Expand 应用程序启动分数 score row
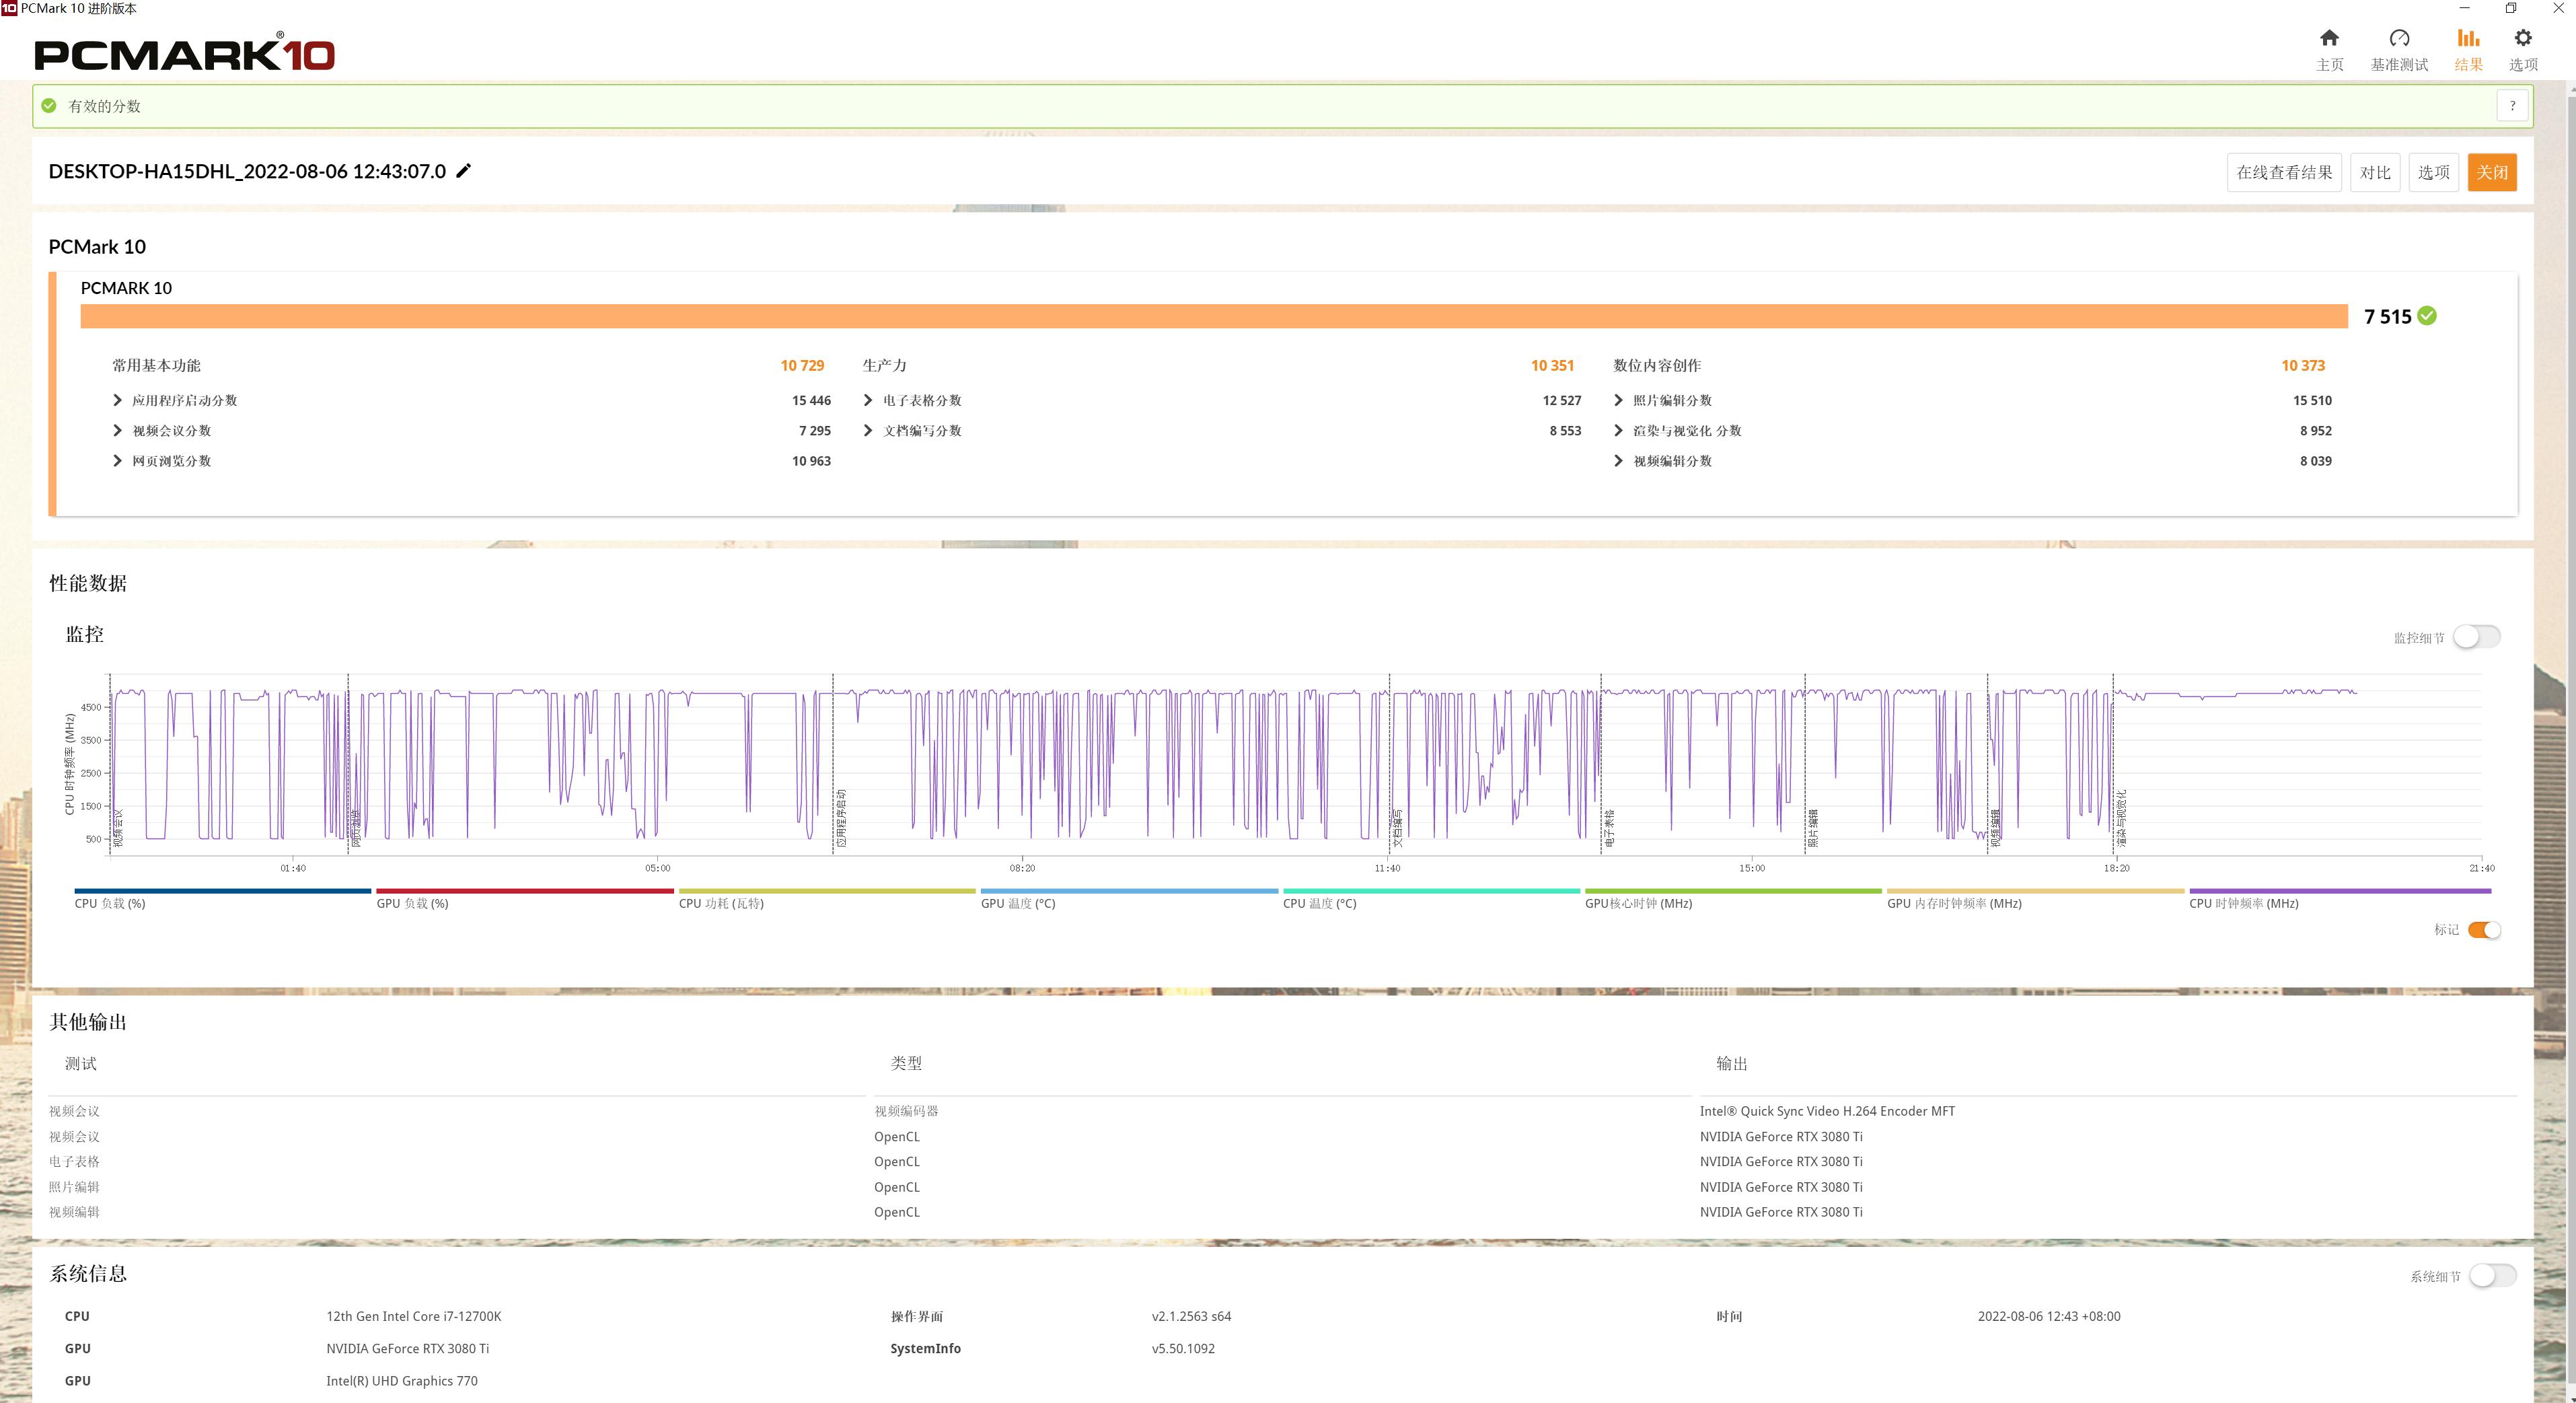 pos(117,401)
